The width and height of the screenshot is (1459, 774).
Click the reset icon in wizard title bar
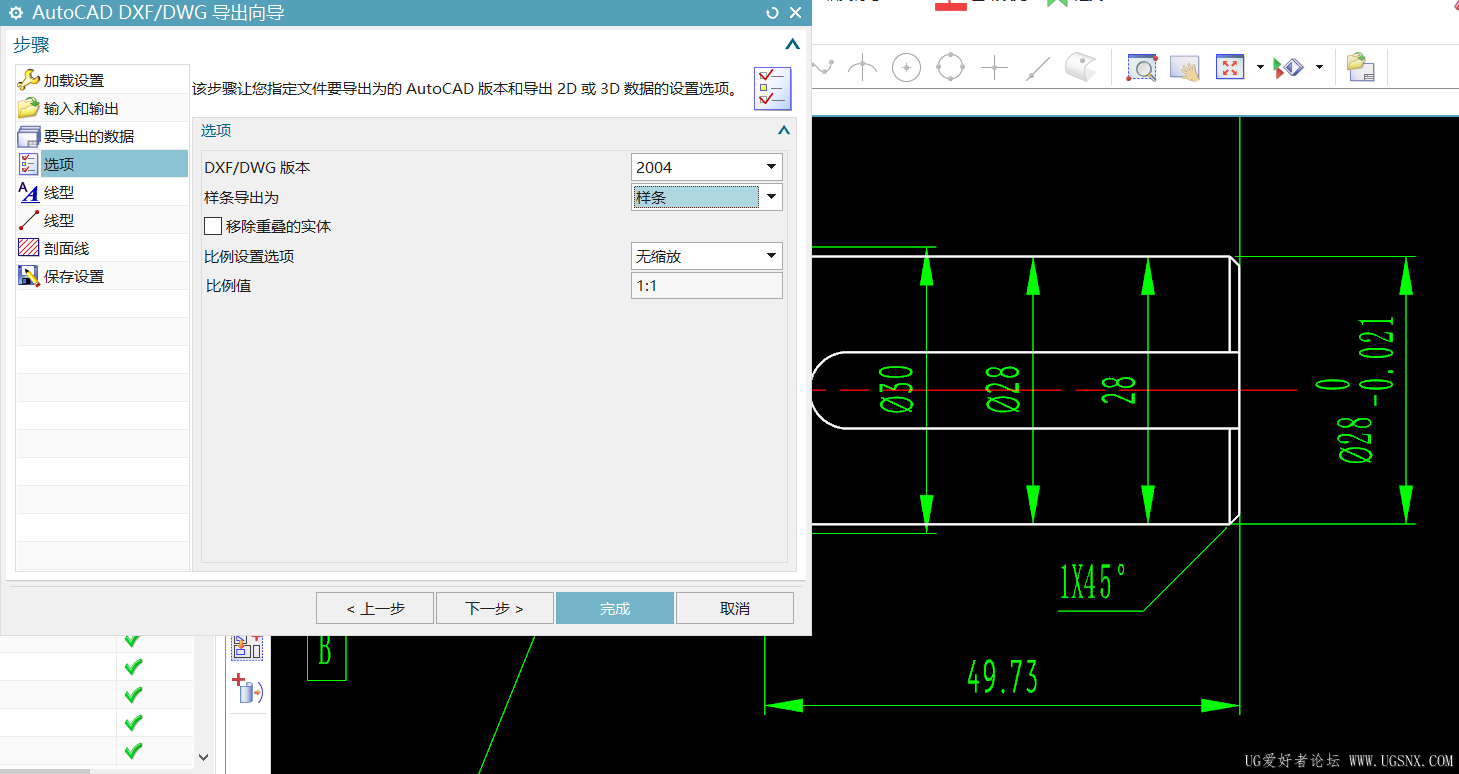(x=772, y=13)
